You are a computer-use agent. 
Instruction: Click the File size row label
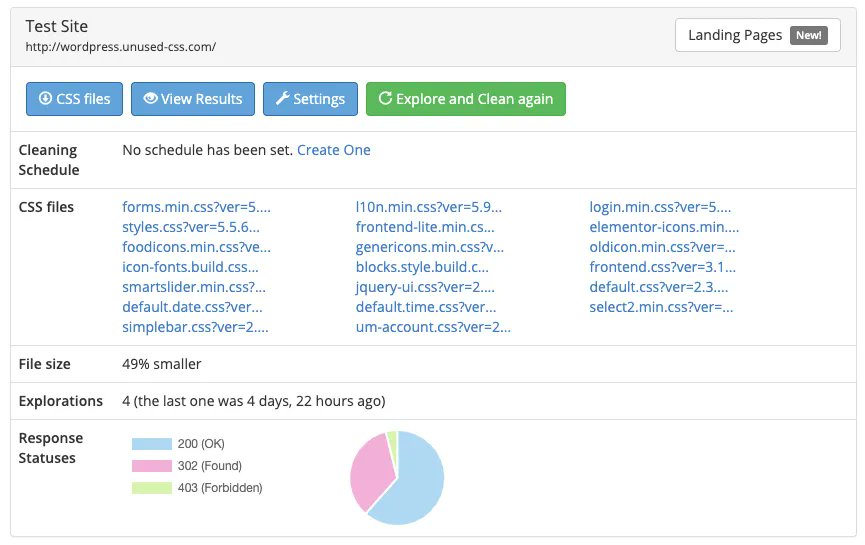pyautogui.click(x=45, y=364)
